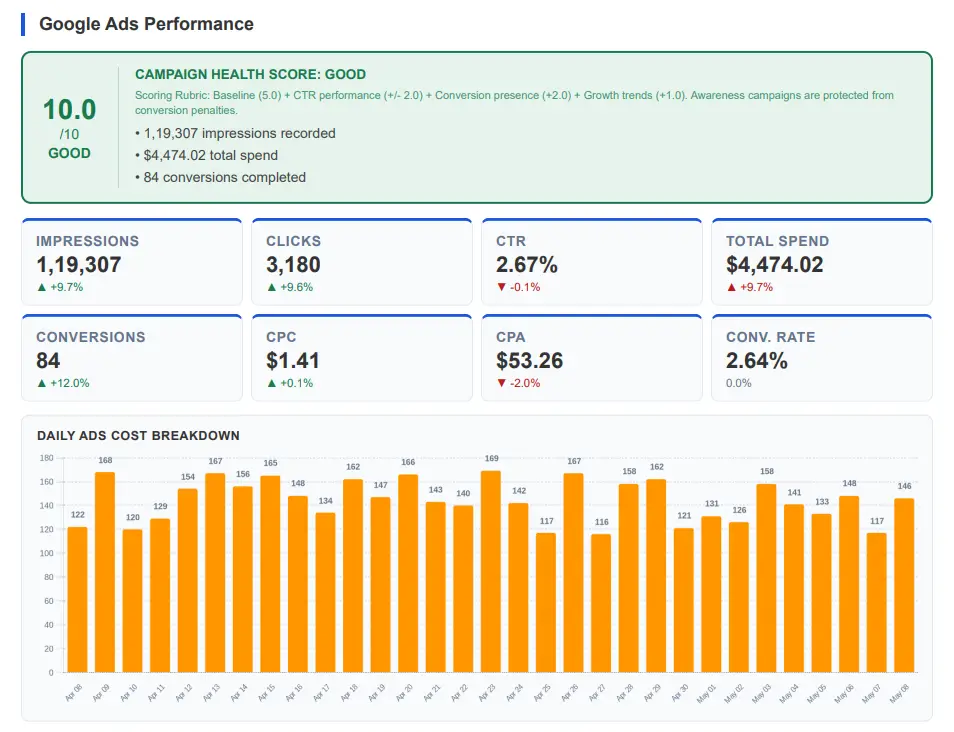Select the Apr 15 bar labeled 165
The height and width of the screenshot is (732, 954).
click(x=270, y=574)
